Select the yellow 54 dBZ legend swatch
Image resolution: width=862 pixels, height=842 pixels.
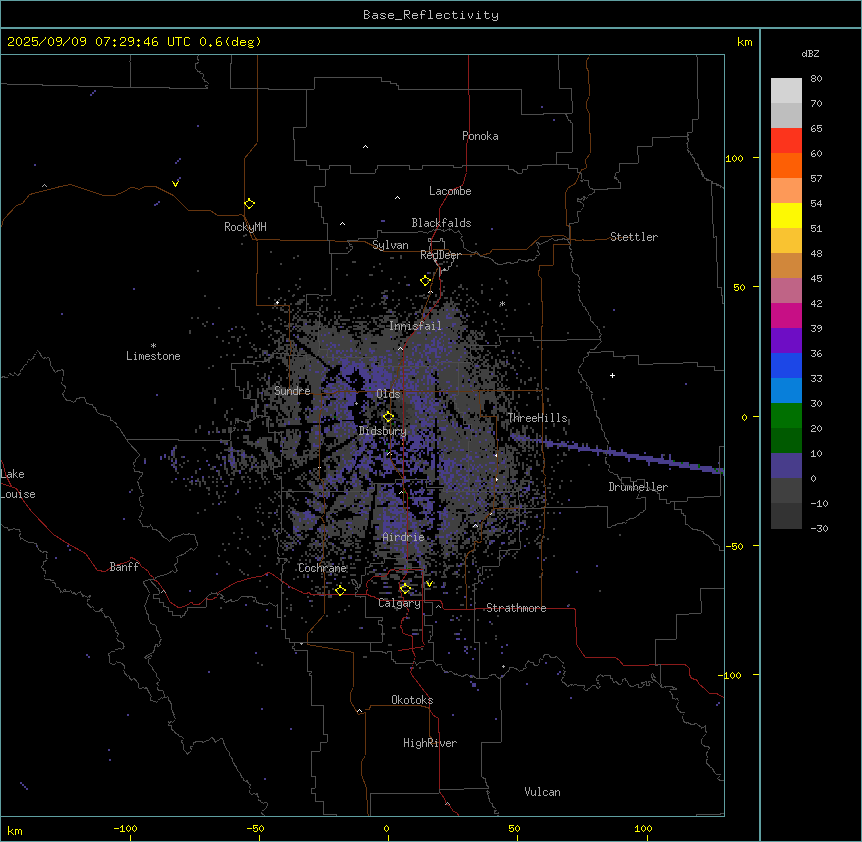(786, 215)
